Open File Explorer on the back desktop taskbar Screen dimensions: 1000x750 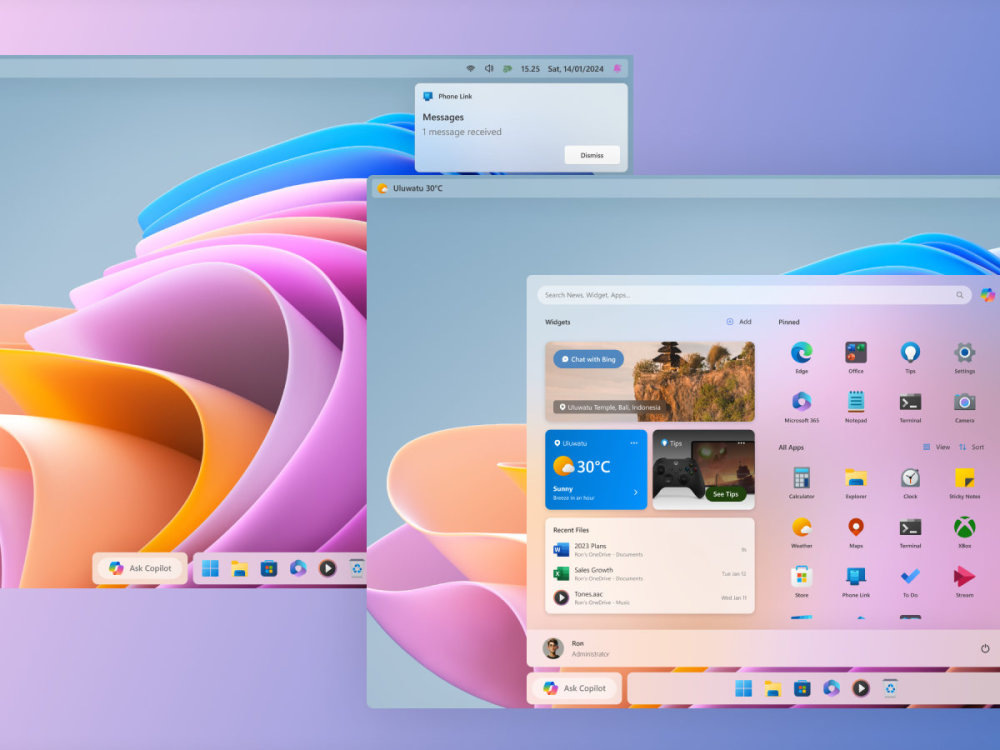(x=240, y=569)
